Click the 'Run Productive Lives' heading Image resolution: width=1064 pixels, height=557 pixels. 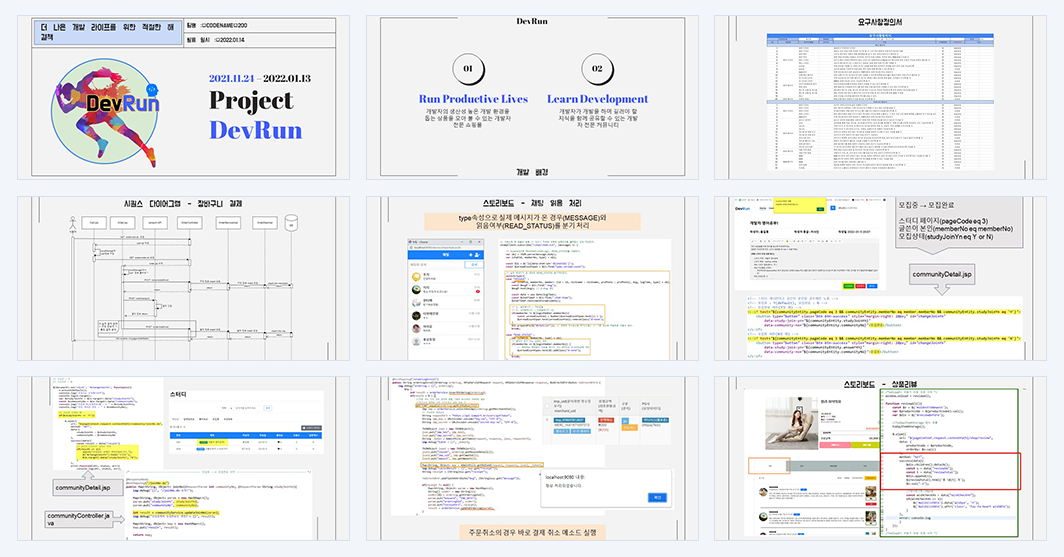click(x=473, y=99)
